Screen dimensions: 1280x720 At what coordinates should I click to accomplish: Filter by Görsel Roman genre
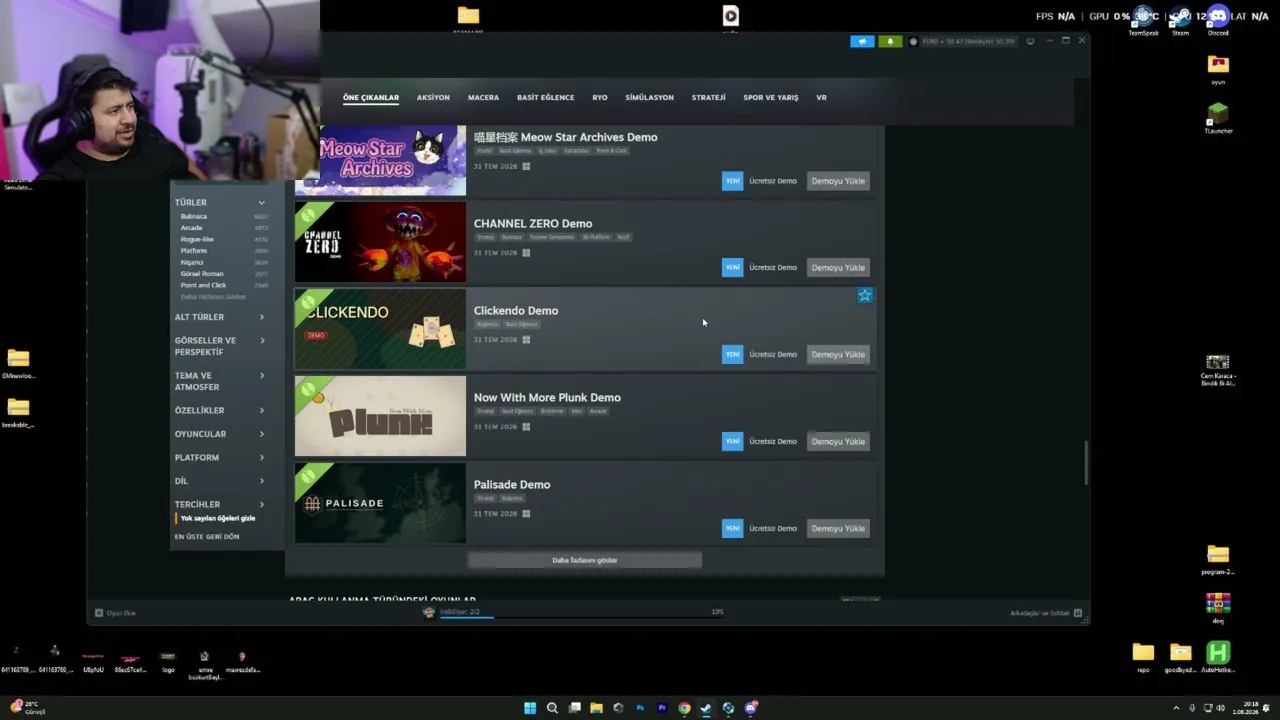pyautogui.click(x=202, y=274)
